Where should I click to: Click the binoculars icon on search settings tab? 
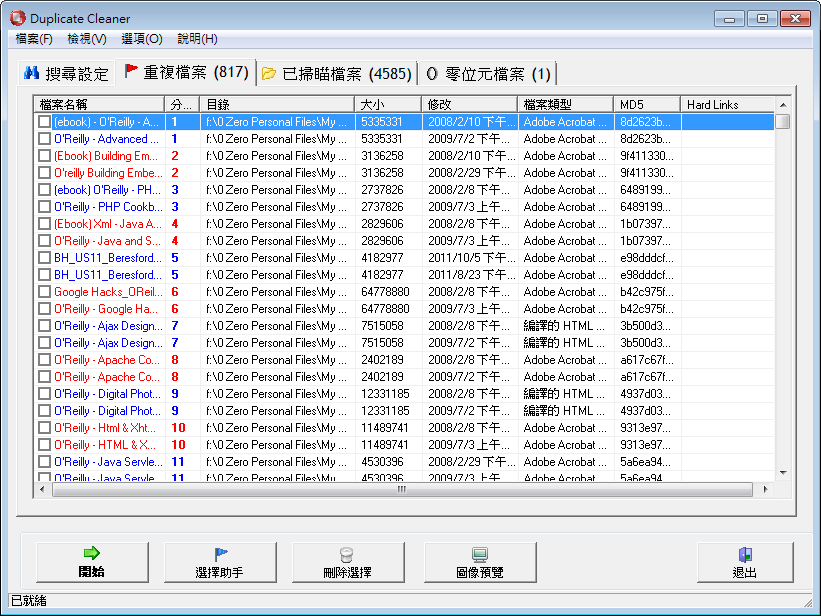tap(31, 73)
